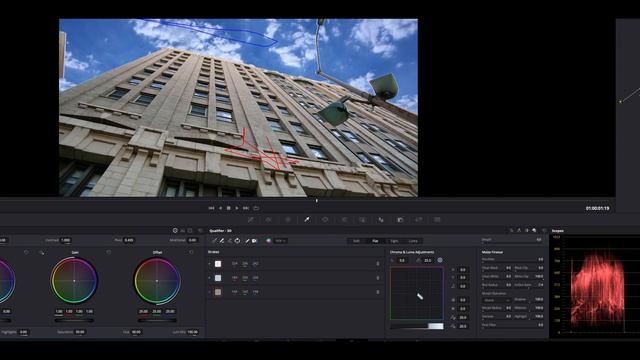Select the pen stroke tool in Qualifier

(247, 241)
